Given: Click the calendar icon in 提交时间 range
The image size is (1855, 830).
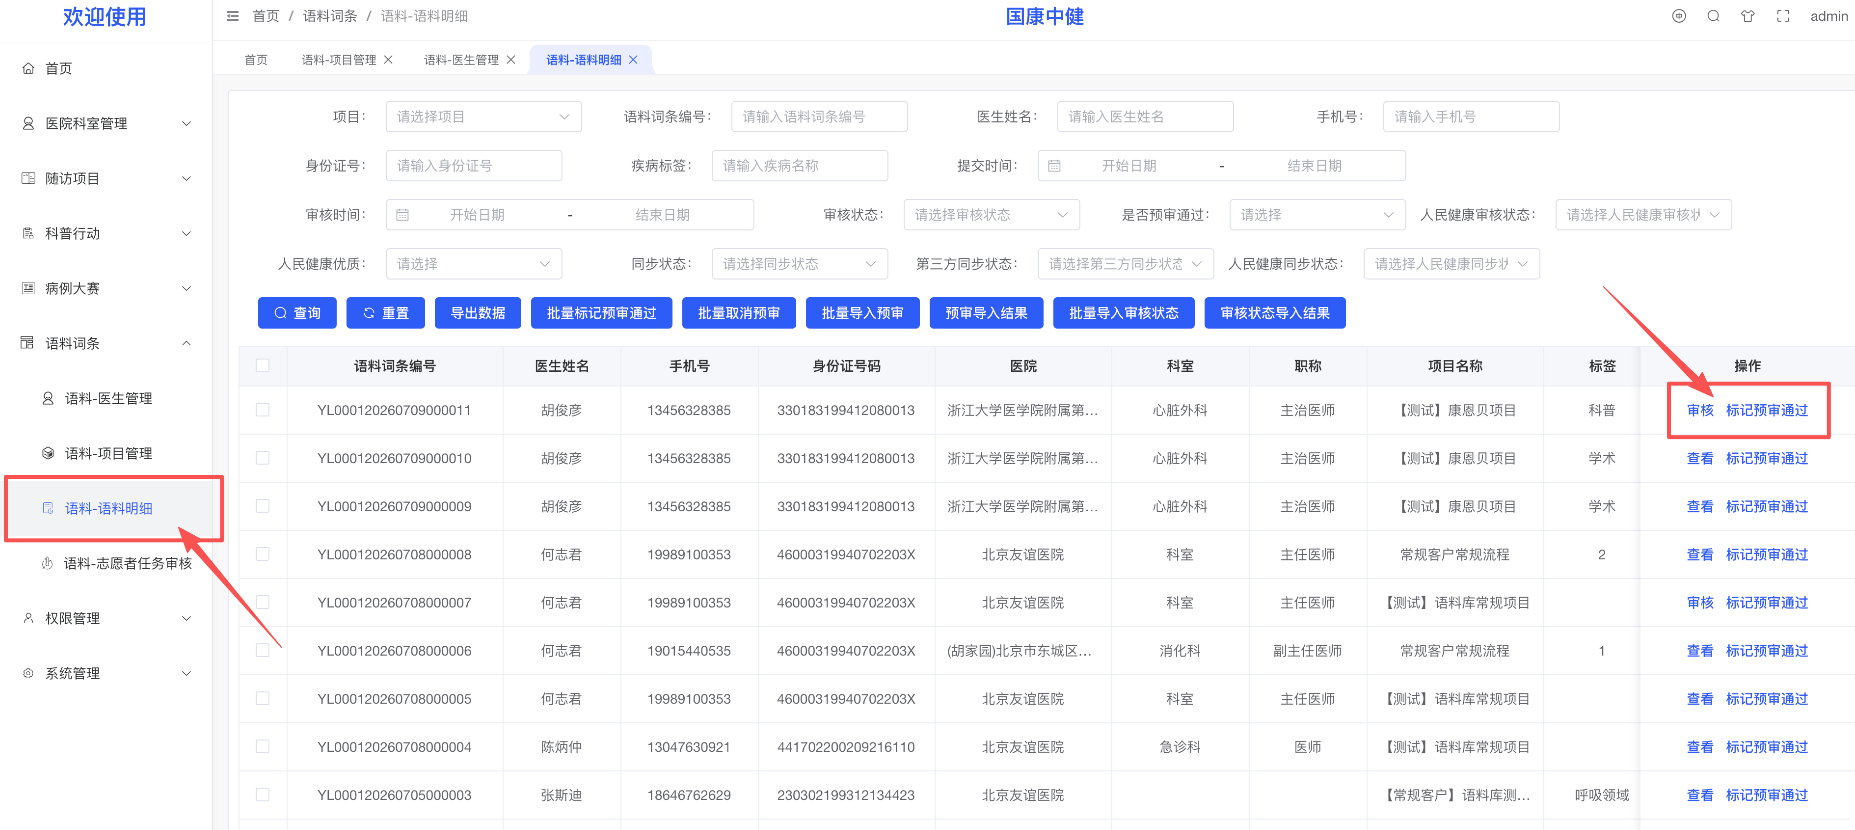Looking at the screenshot, I should coord(1054,166).
